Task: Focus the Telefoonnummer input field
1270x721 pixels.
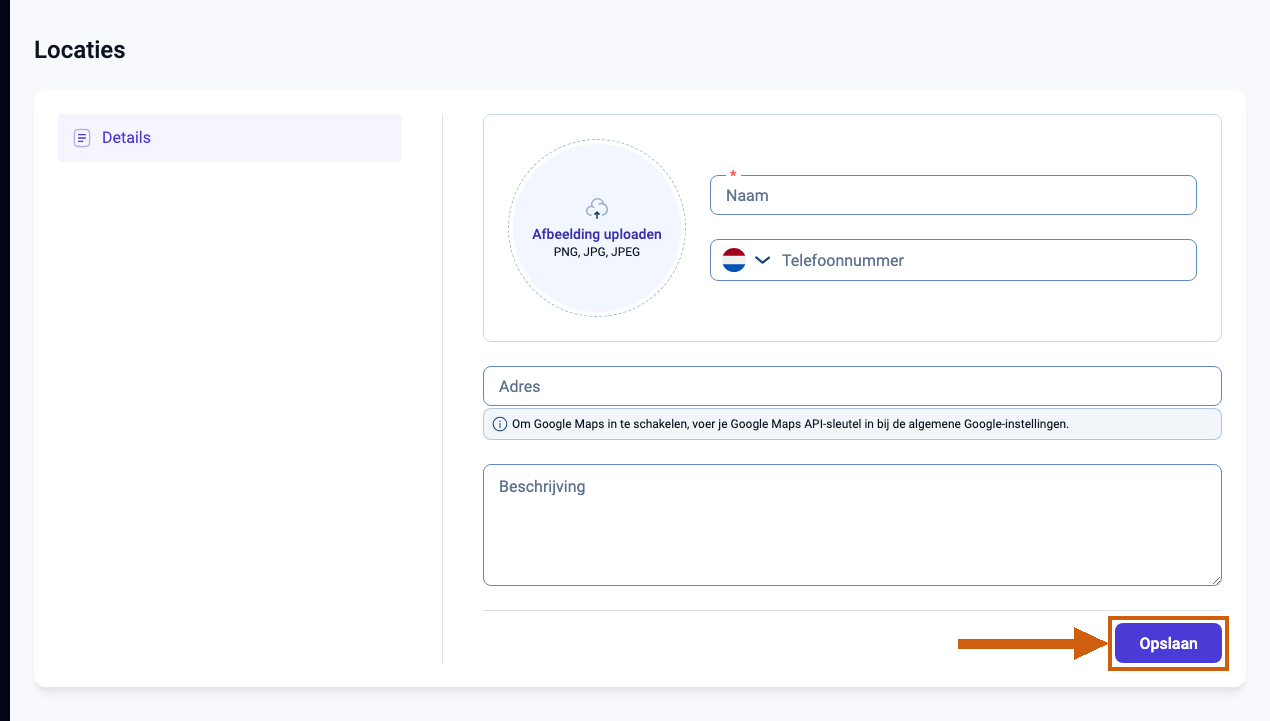Action: tap(985, 260)
